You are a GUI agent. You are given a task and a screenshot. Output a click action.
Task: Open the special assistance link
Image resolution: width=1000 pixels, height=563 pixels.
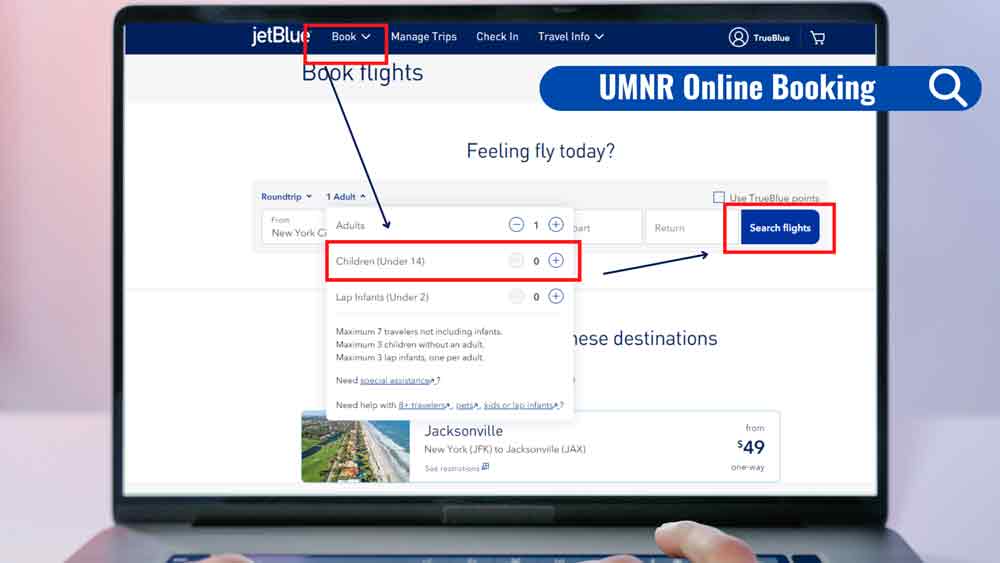pyautogui.click(x=397, y=381)
